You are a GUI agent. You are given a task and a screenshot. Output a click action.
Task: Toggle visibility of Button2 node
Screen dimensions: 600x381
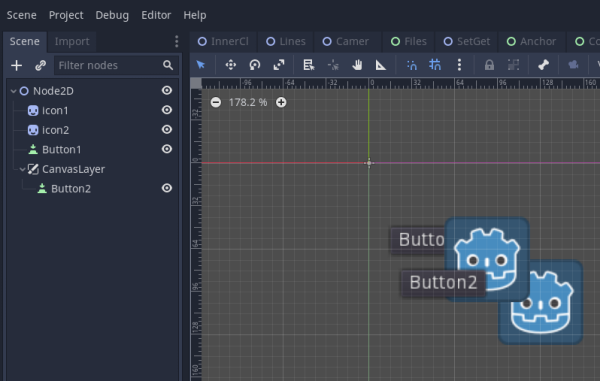pos(167,188)
